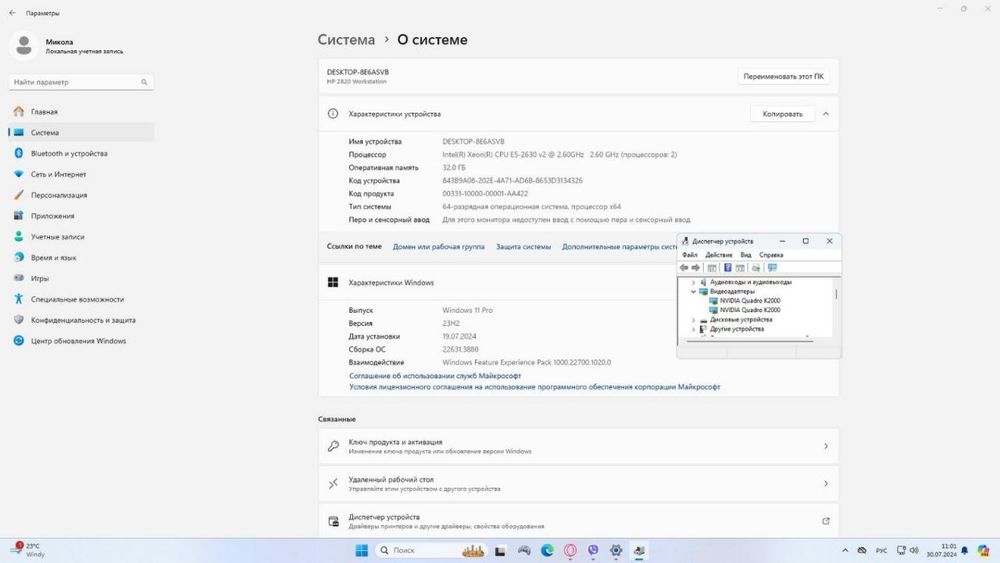This screenshot has height=563, width=1000.
Task: Select second NVIDIA Quadro K2000 adapter
Action: point(750,311)
